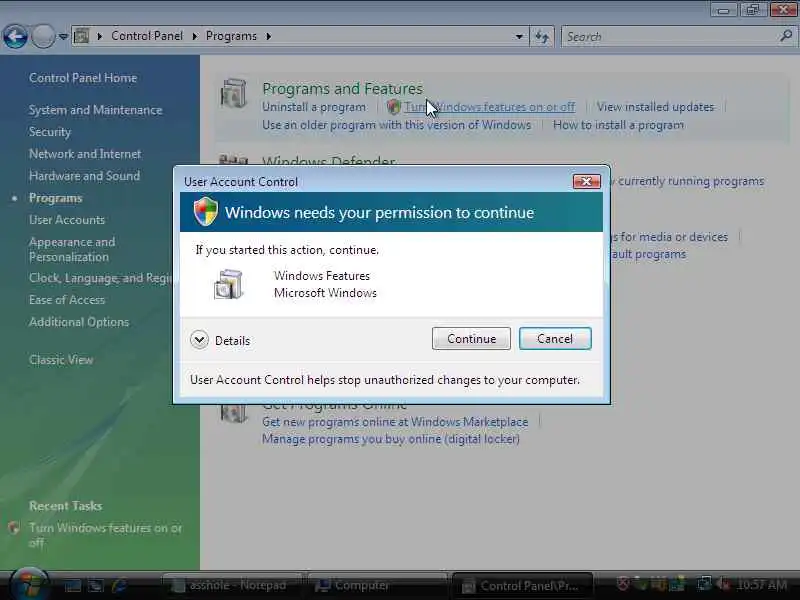
Task: Open Clock, Language, and Region category
Action: tap(101, 278)
